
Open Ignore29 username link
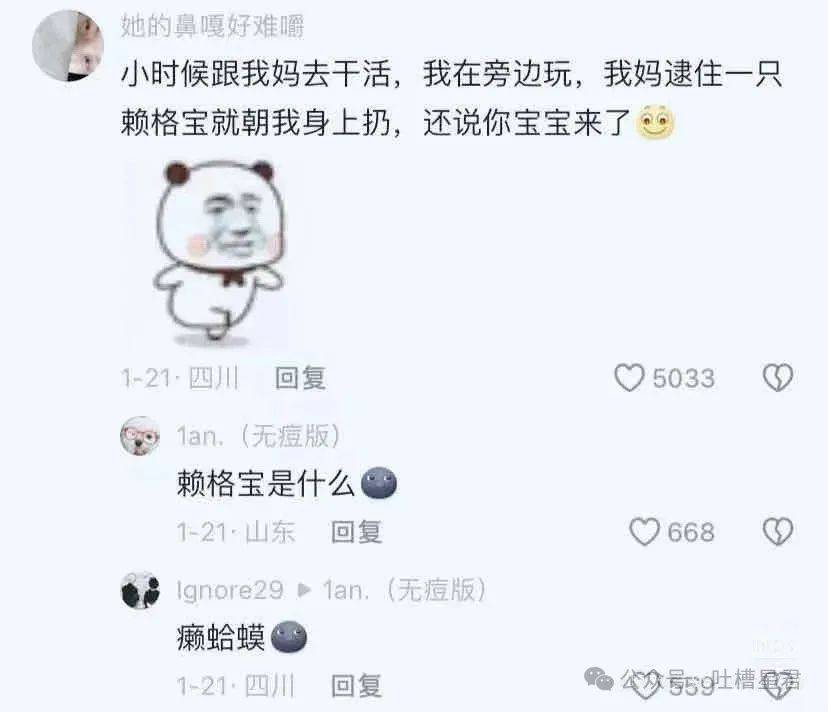coord(230,590)
